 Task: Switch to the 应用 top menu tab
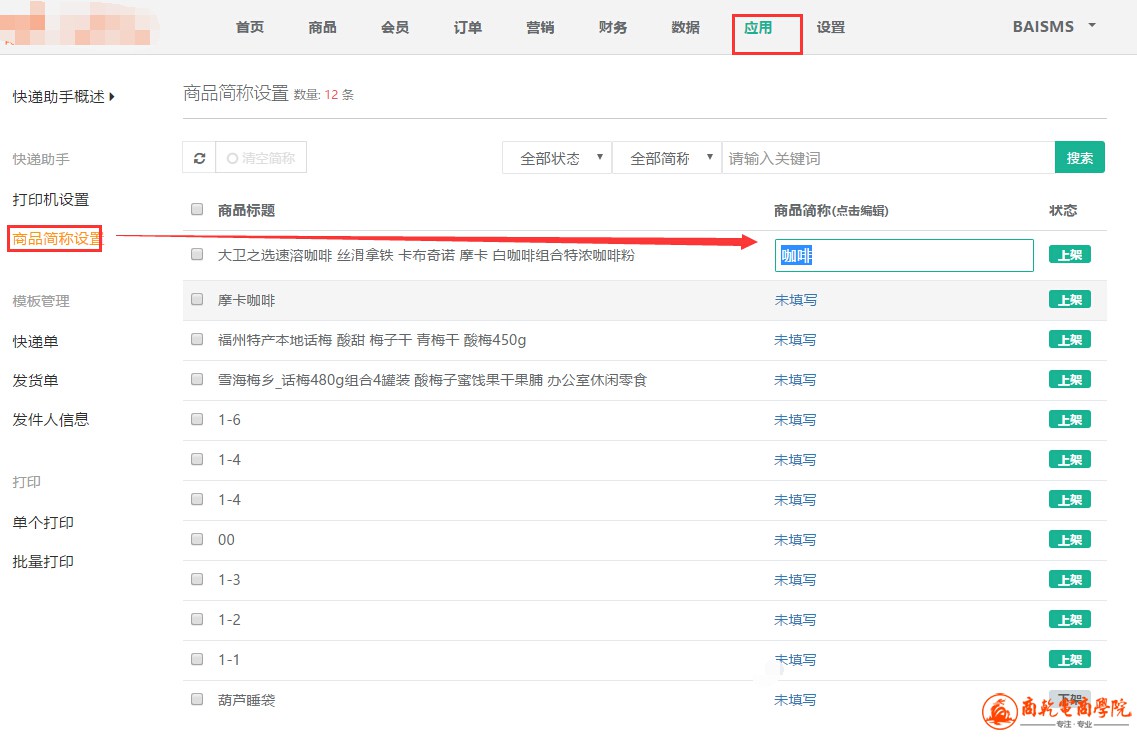(758, 28)
